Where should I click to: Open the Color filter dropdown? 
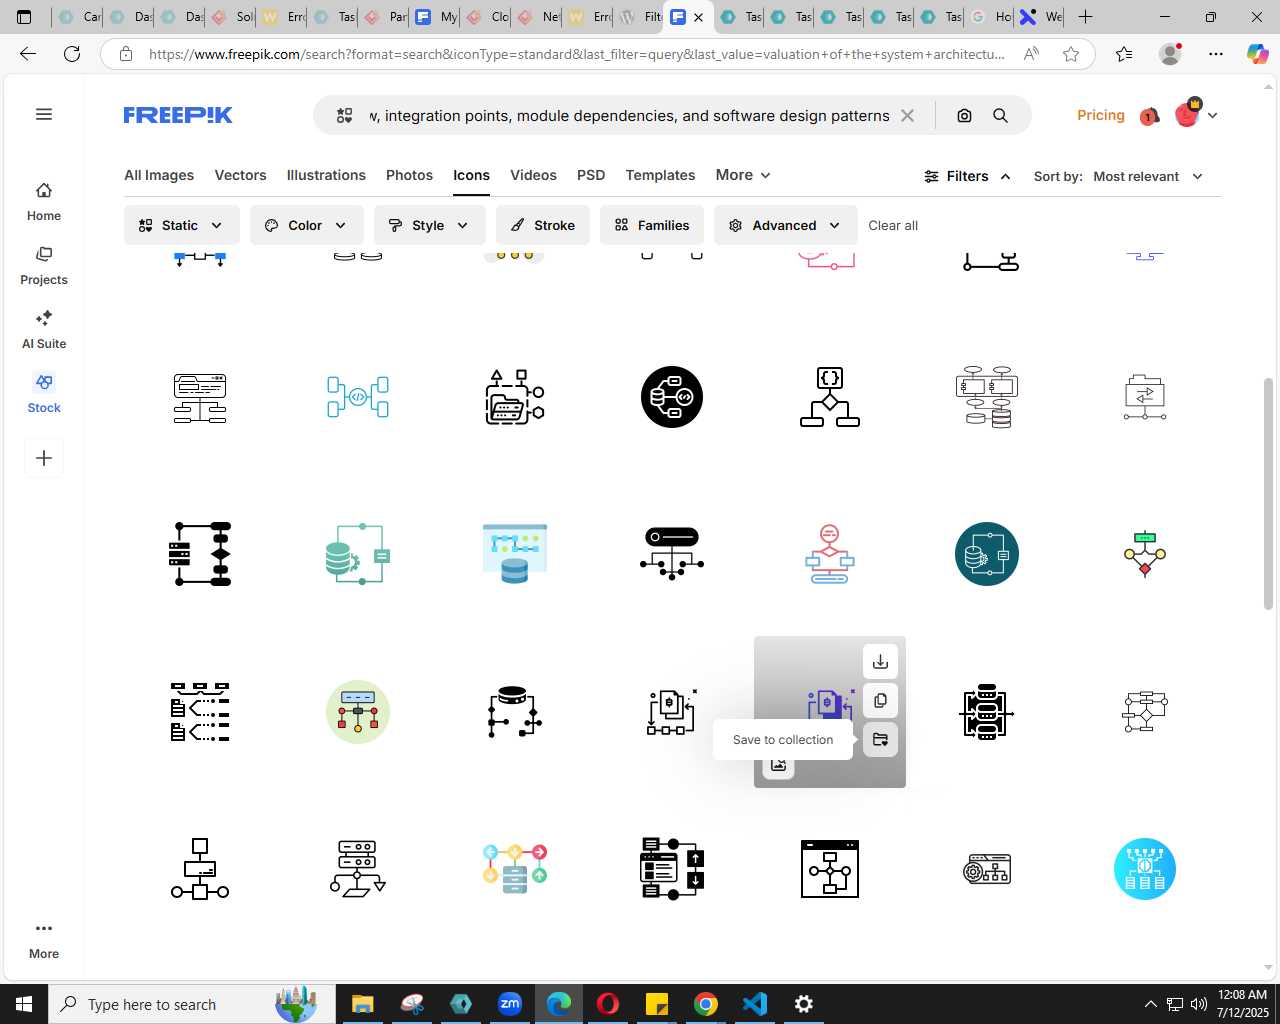306,225
